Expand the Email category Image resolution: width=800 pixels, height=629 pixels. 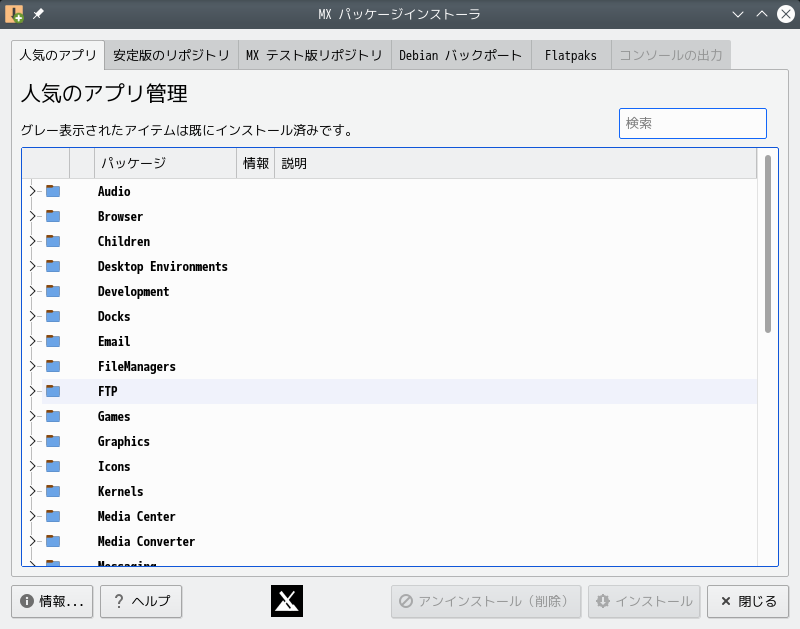(x=33, y=341)
